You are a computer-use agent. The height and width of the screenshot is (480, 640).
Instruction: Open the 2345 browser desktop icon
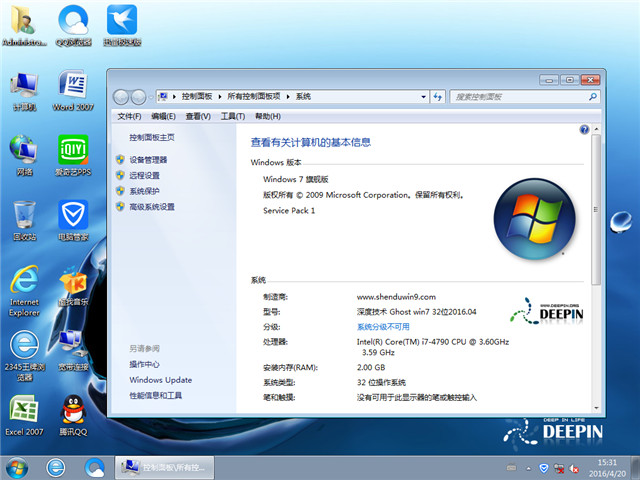click(x=24, y=356)
